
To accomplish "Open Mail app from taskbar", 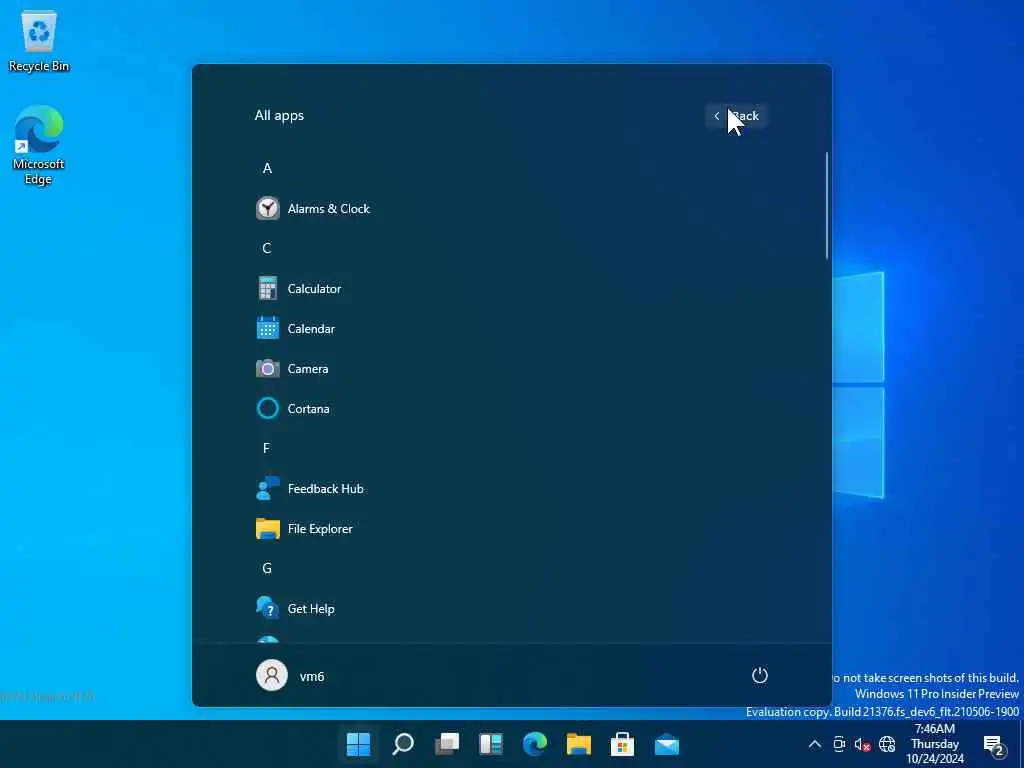I will 667,744.
